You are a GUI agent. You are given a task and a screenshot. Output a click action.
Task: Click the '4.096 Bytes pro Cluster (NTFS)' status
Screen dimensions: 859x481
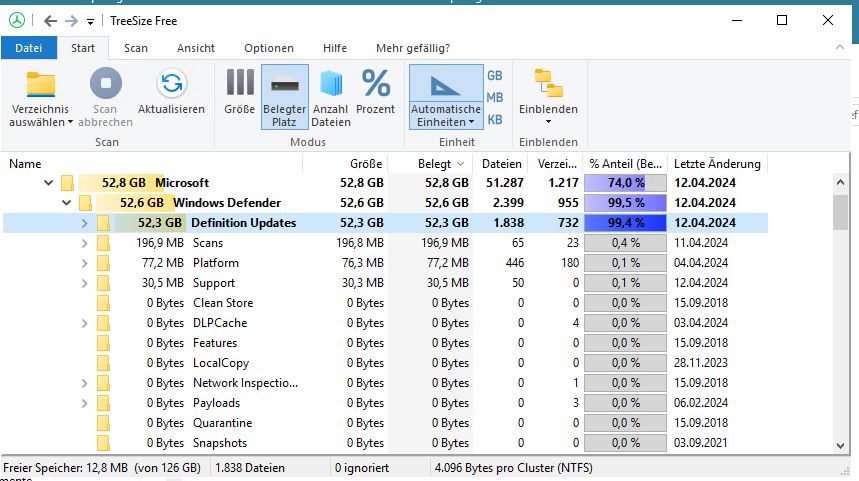[x=514, y=468]
